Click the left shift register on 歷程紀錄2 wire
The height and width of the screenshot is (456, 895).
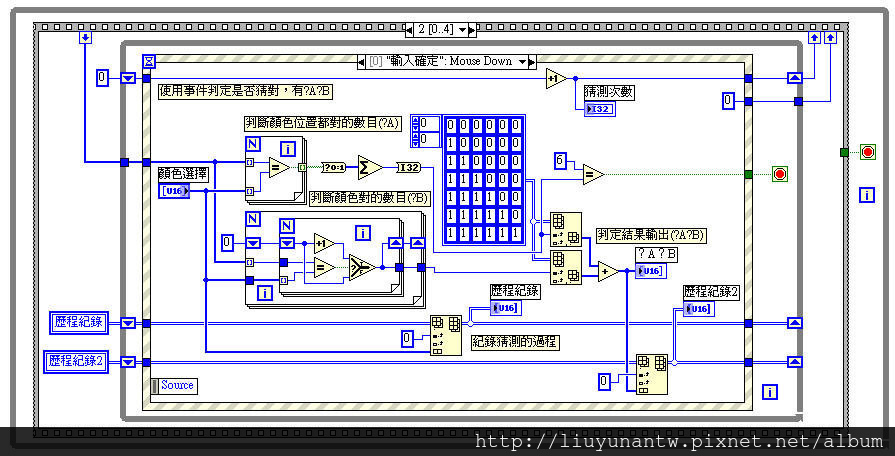tap(128, 362)
